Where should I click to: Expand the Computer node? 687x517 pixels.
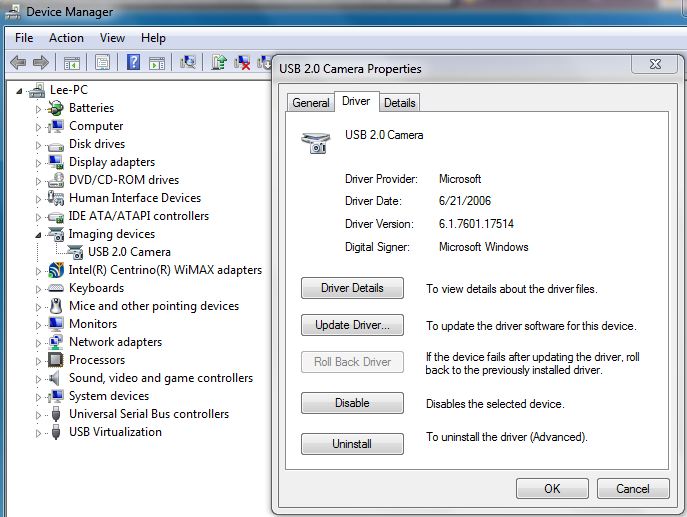pyautogui.click(x=38, y=127)
